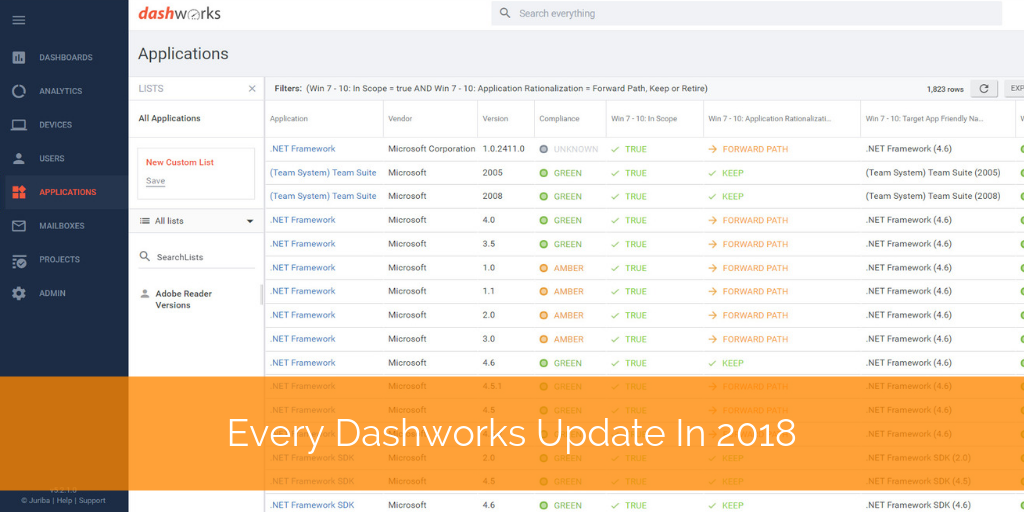Open the hamburger menu icon
Screen dimensions: 1024x512
tap(19, 20)
